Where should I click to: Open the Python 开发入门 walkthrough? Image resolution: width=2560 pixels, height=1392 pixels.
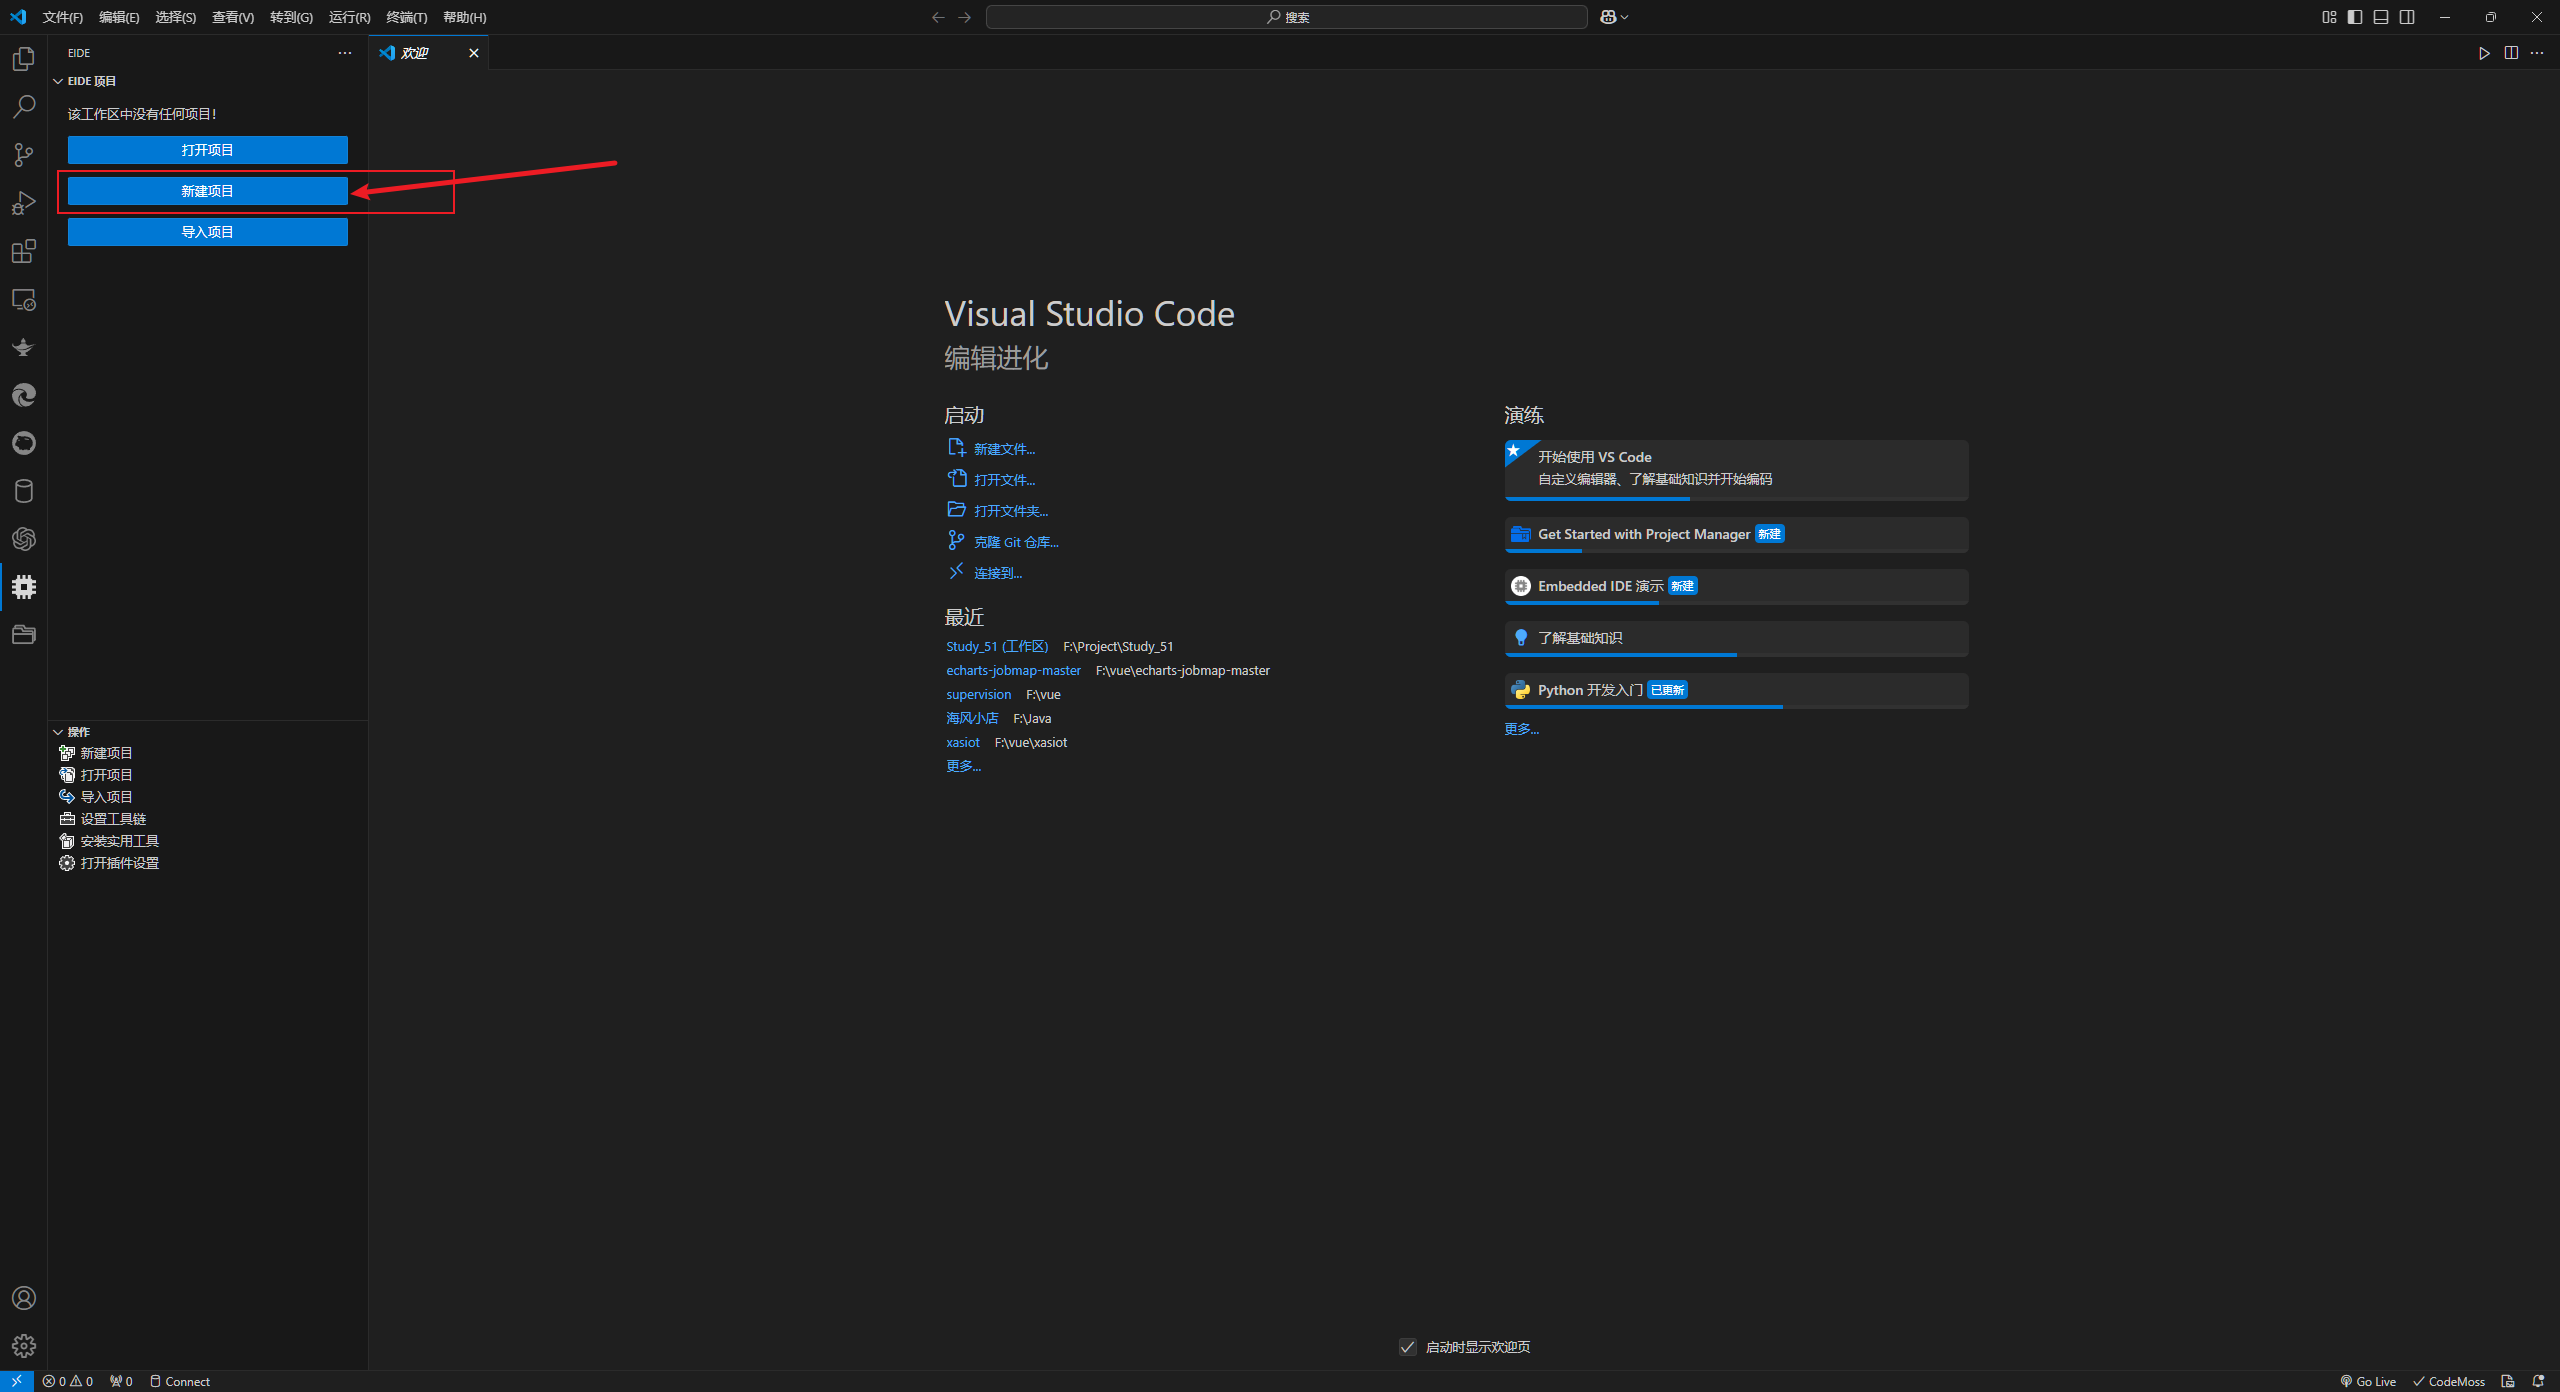(x=1737, y=691)
